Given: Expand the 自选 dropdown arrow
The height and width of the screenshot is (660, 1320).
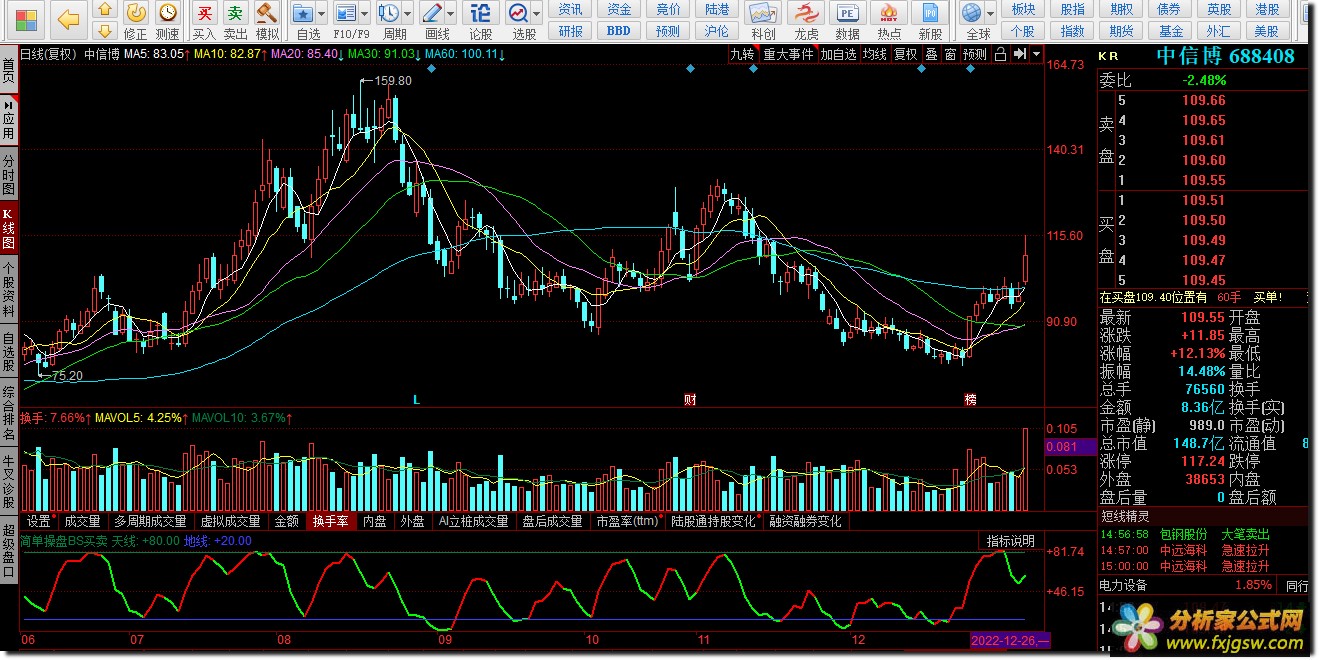Looking at the screenshot, I should click(322, 14).
